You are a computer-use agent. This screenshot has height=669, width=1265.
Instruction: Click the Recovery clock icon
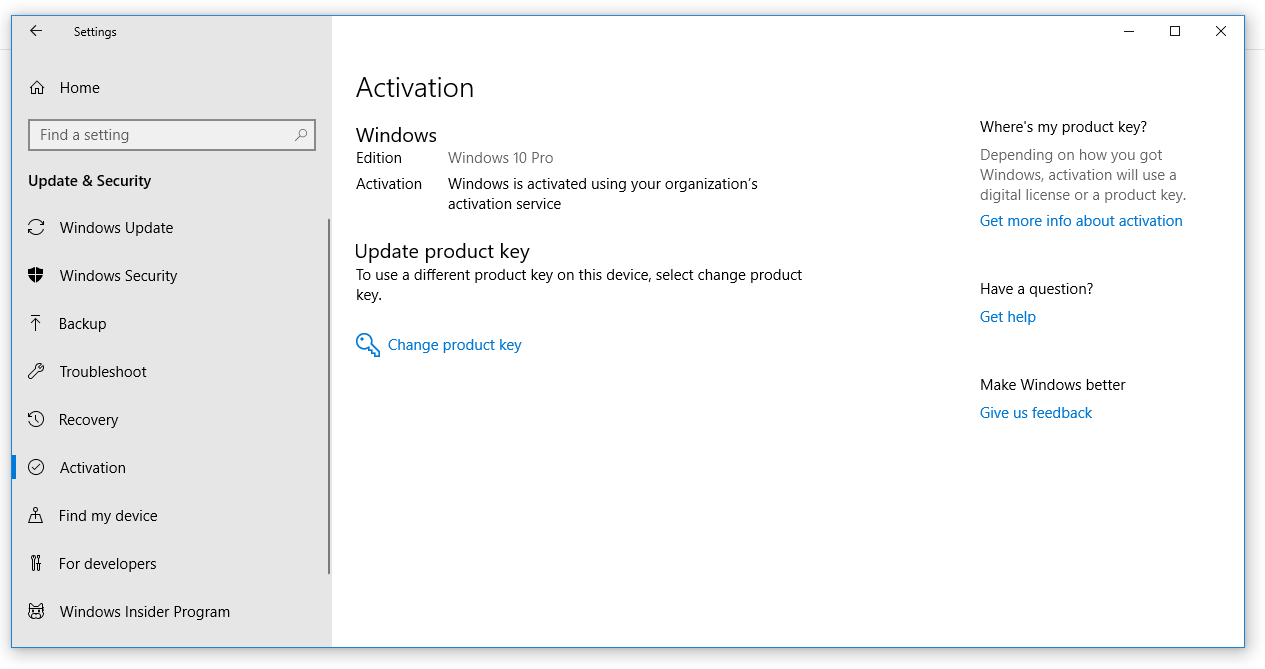36,420
